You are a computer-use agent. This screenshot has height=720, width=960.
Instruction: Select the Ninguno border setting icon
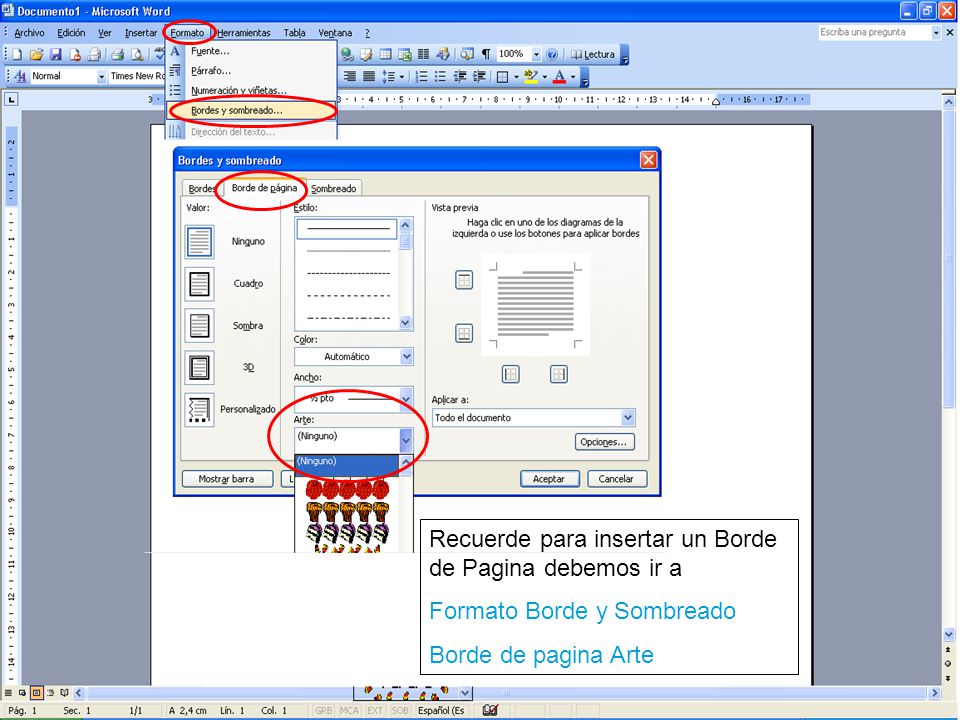(x=200, y=241)
